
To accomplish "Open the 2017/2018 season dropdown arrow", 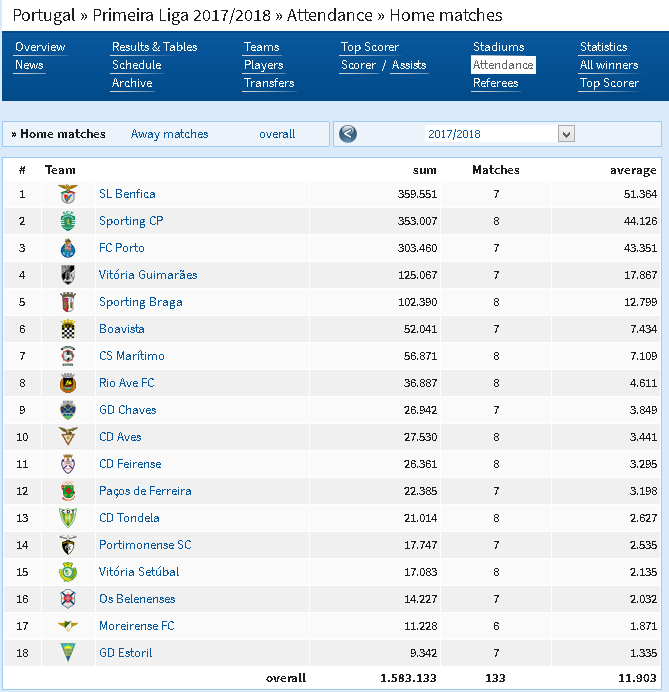I will [x=566, y=134].
